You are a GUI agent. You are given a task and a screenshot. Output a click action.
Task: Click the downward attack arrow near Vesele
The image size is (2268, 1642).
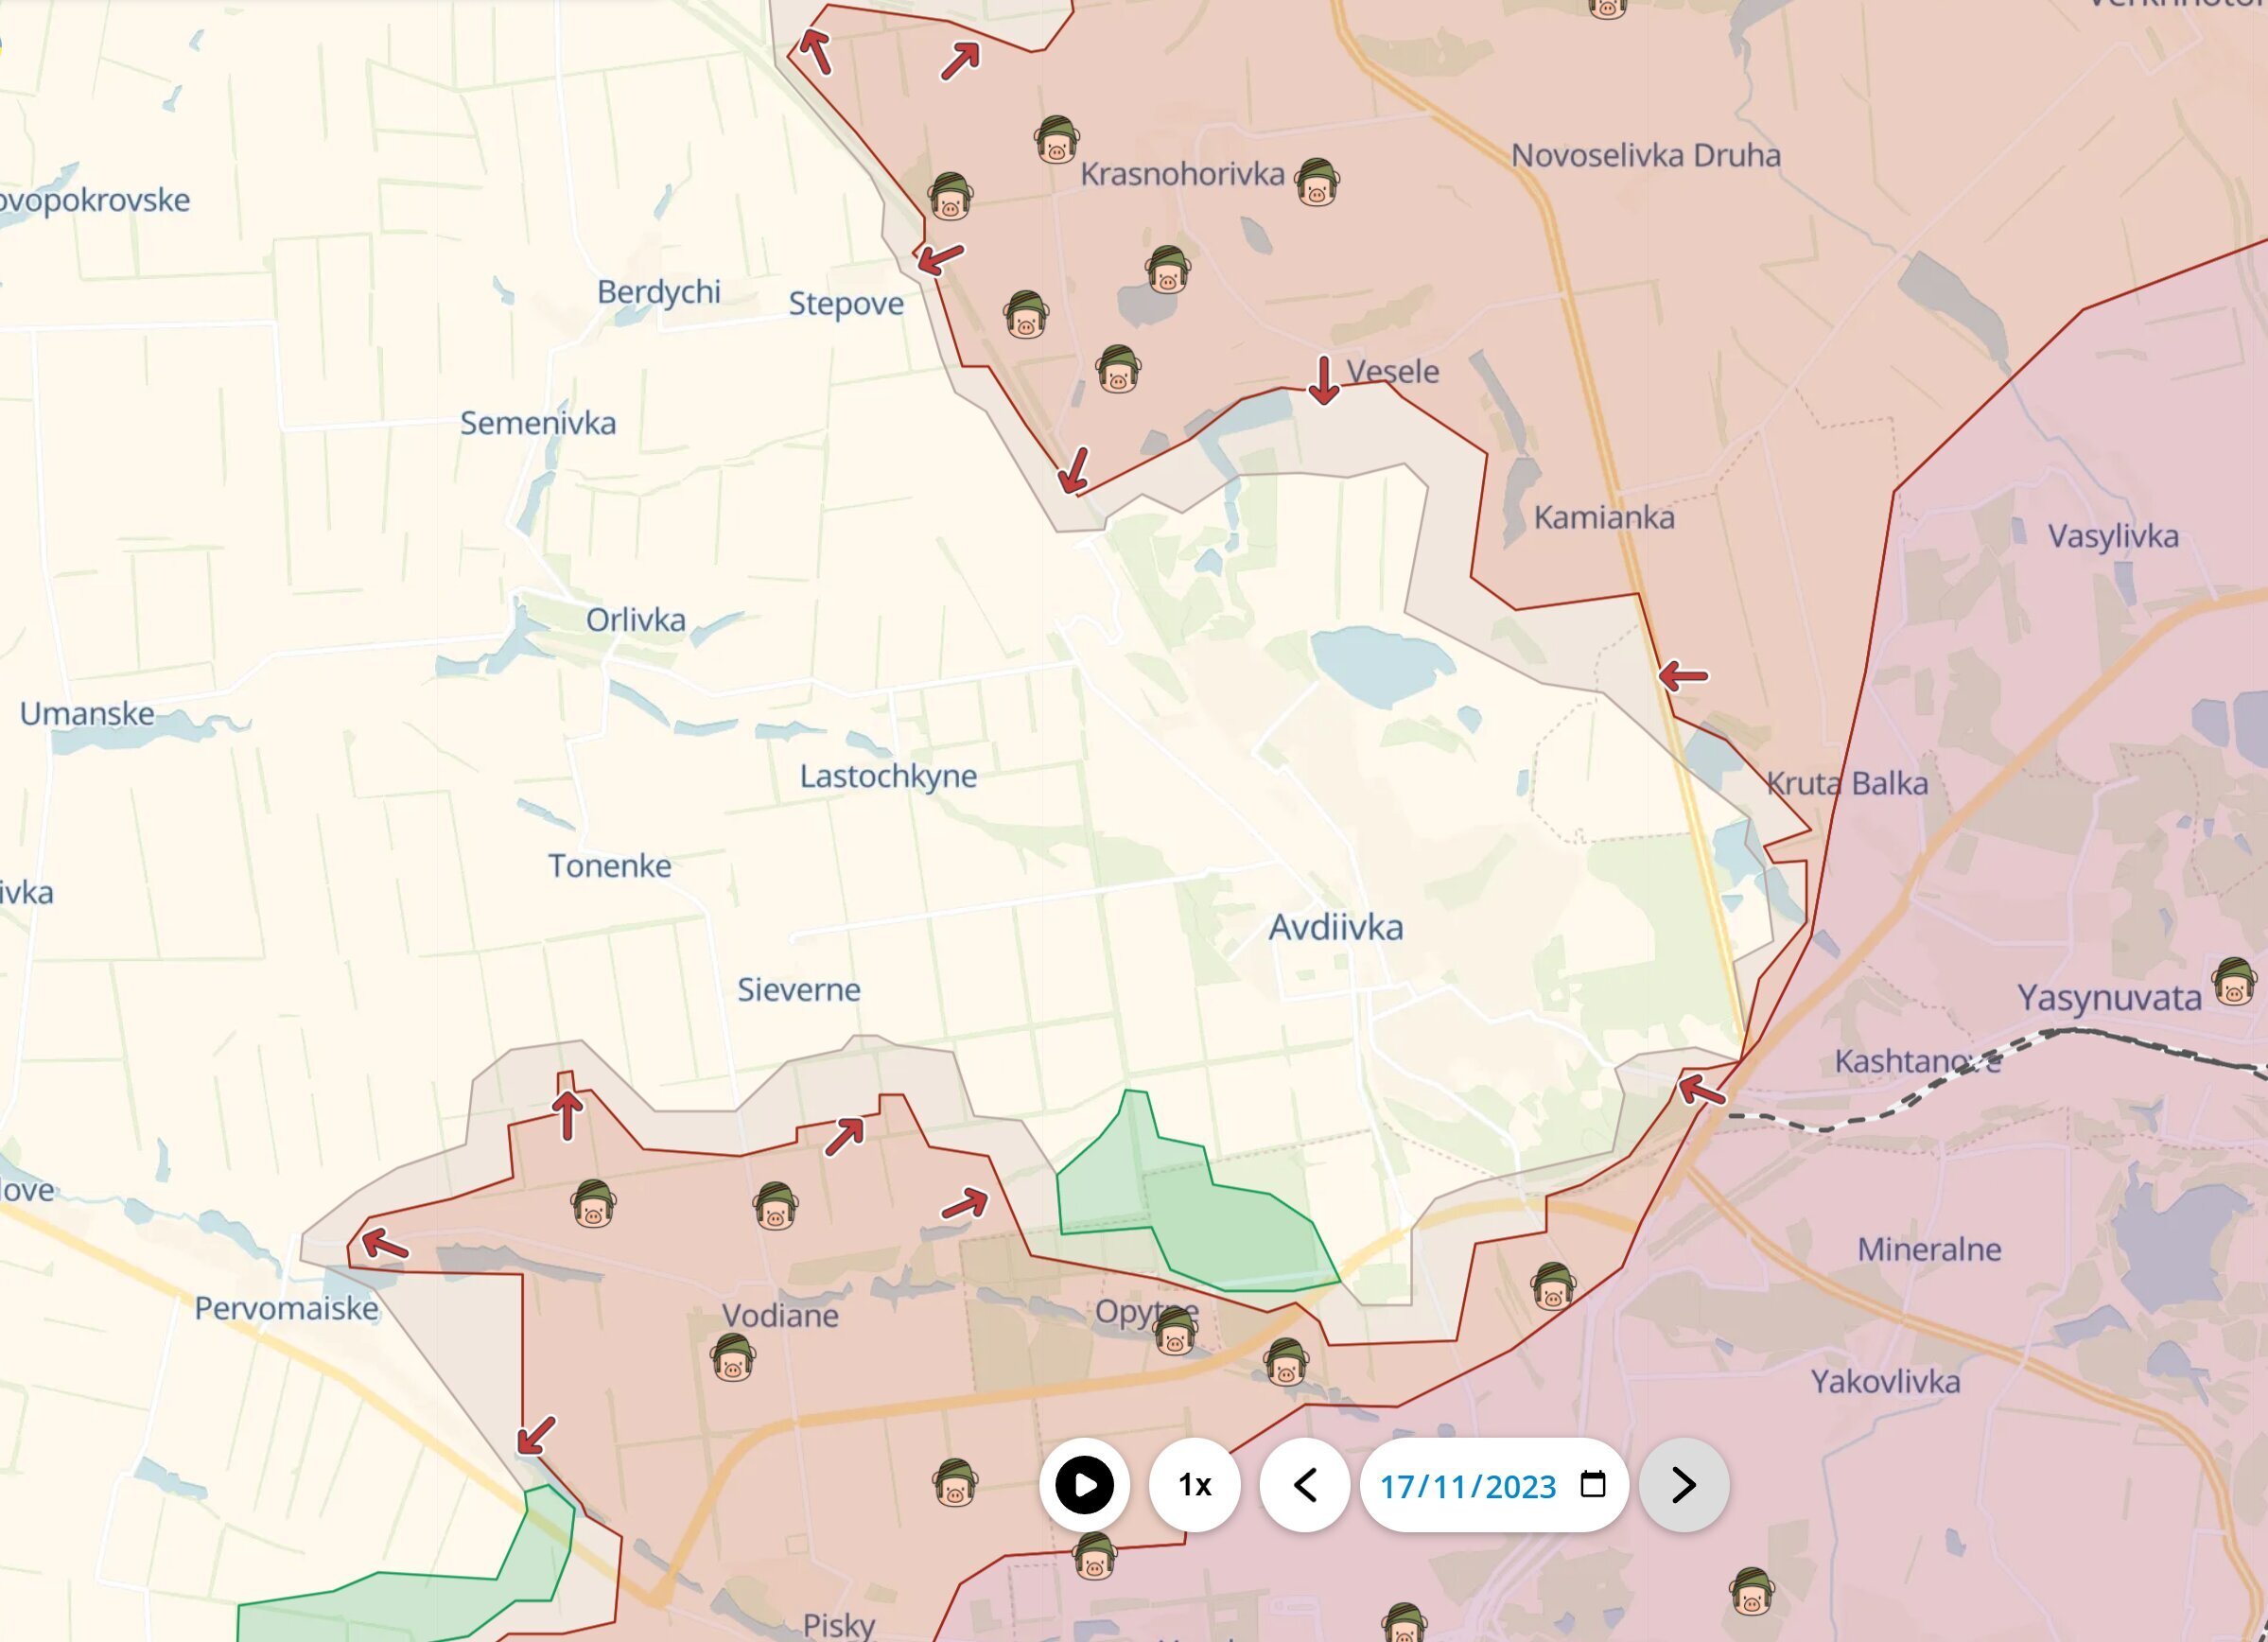(1324, 380)
